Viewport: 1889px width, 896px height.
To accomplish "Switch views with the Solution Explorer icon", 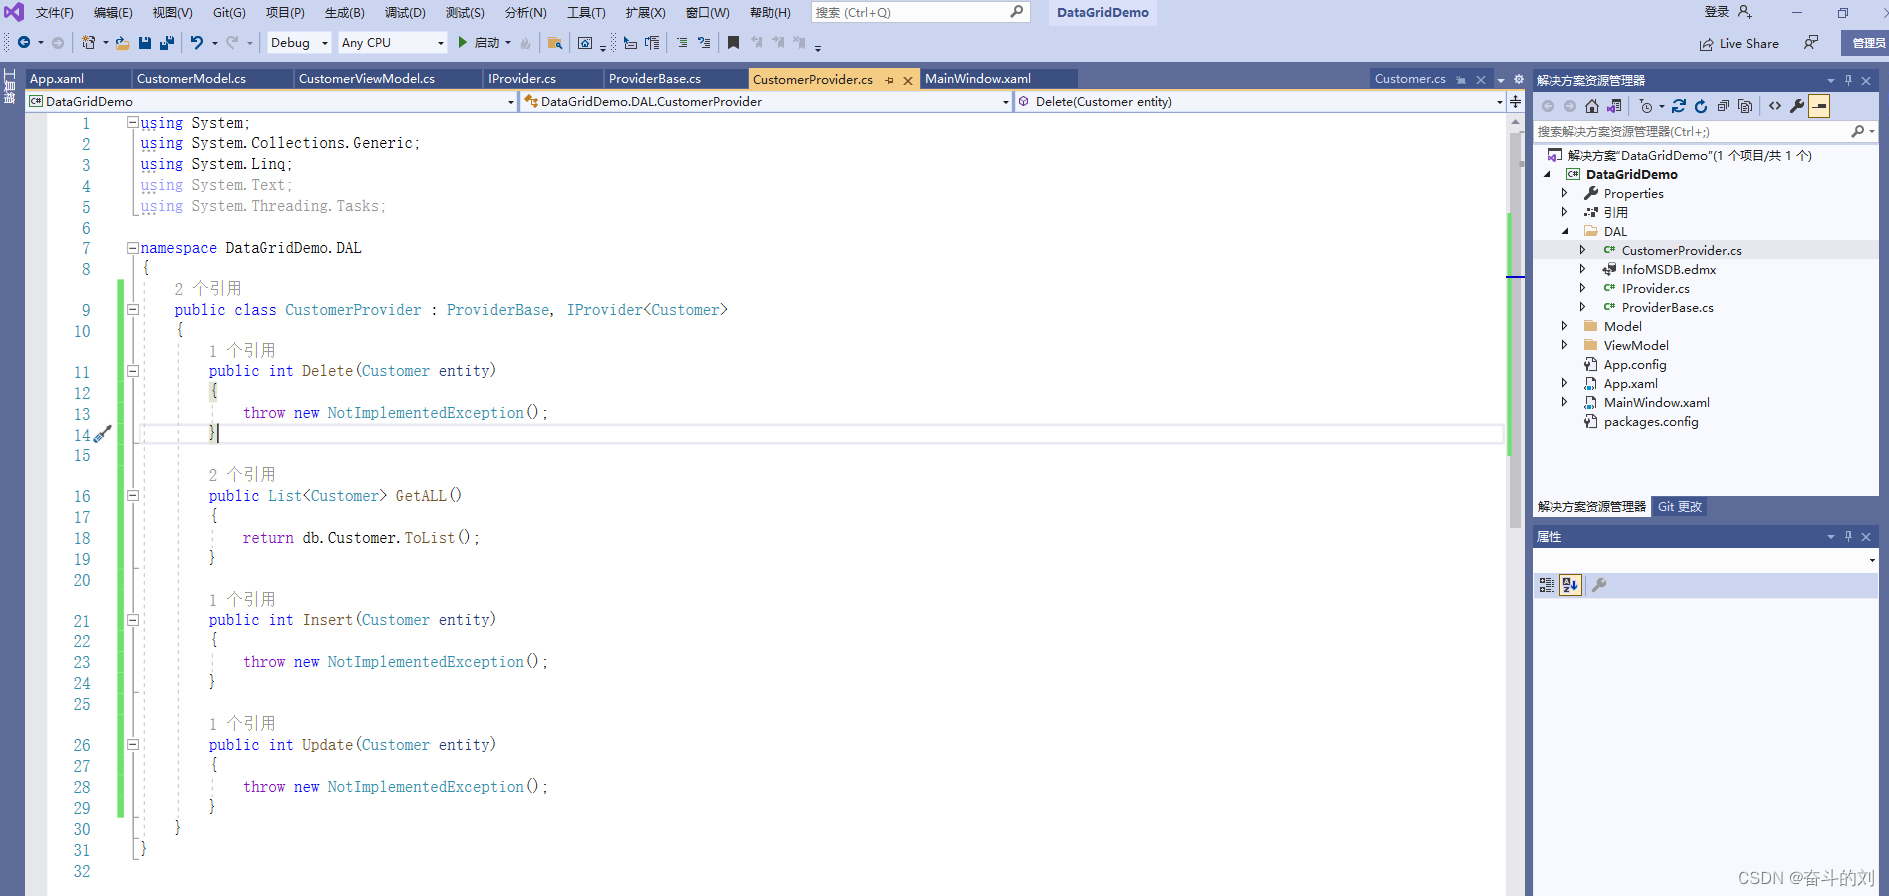I will click(1614, 106).
